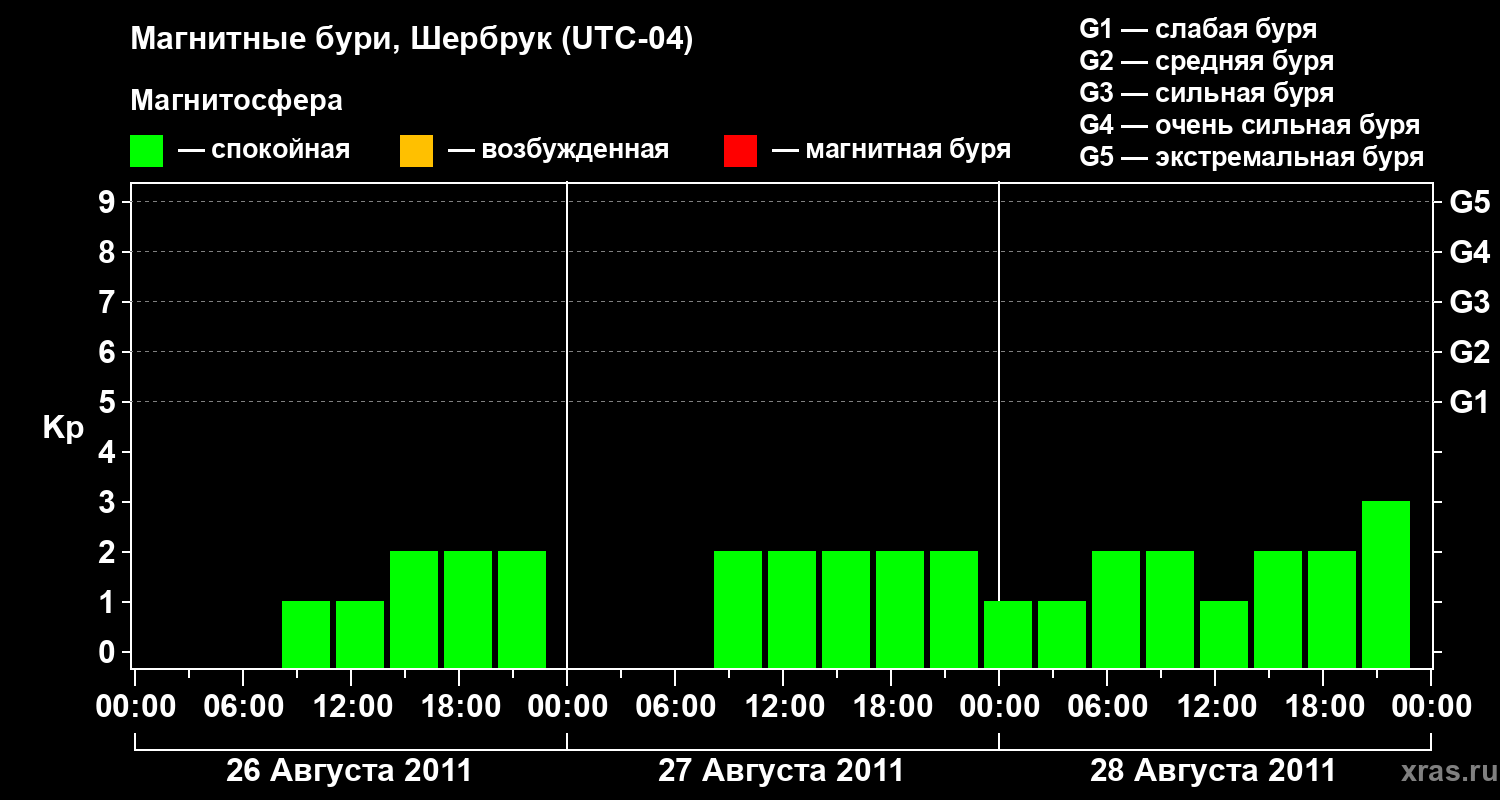
Task: Click the red 'магнитная буря' legend swatch
Action: click(x=740, y=151)
